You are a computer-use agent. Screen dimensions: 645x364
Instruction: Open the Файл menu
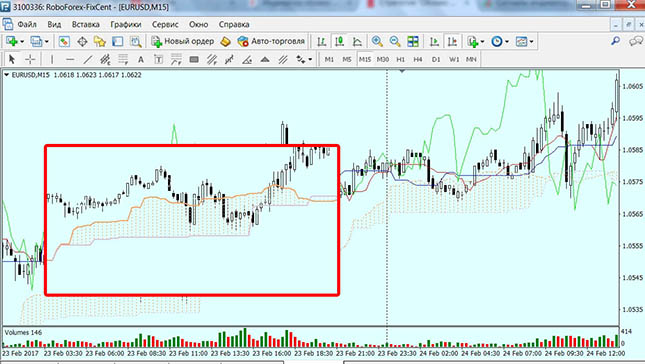click(27, 24)
